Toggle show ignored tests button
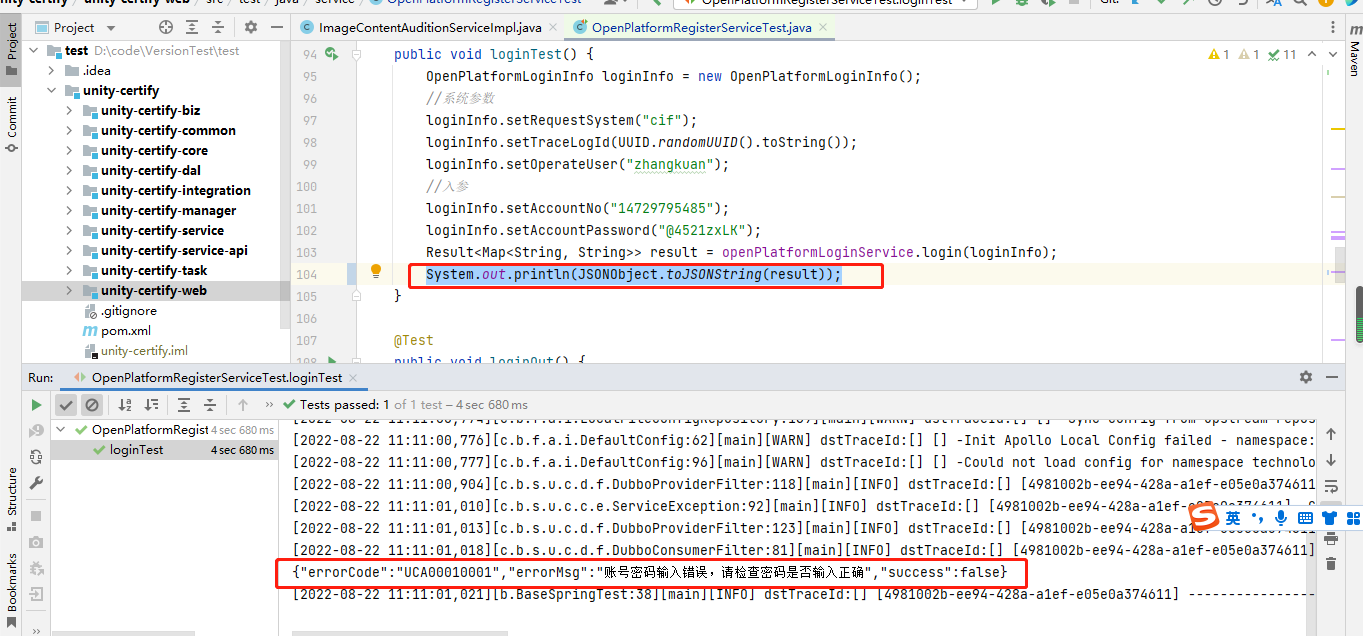The height and width of the screenshot is (636, 1363). [91, 405]
